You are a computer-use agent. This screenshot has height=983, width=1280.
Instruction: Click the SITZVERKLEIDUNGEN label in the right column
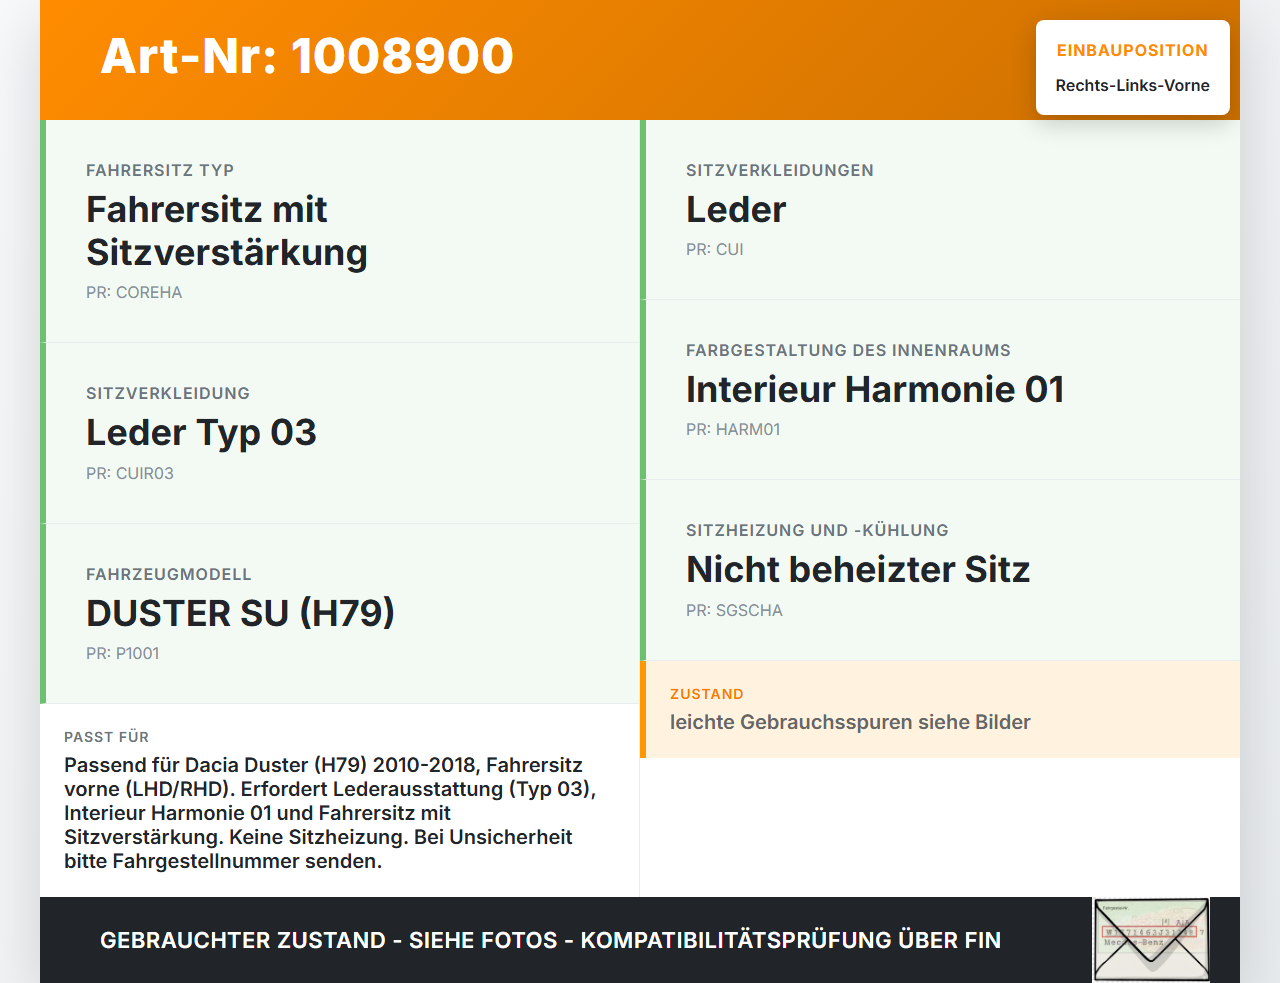780,170
